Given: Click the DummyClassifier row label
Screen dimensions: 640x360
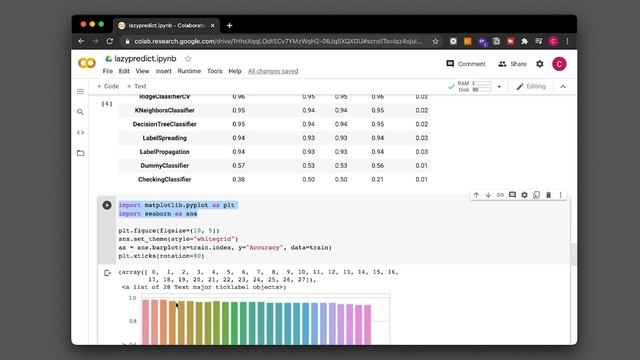Looking at the screenshot, I should [164, 166].
